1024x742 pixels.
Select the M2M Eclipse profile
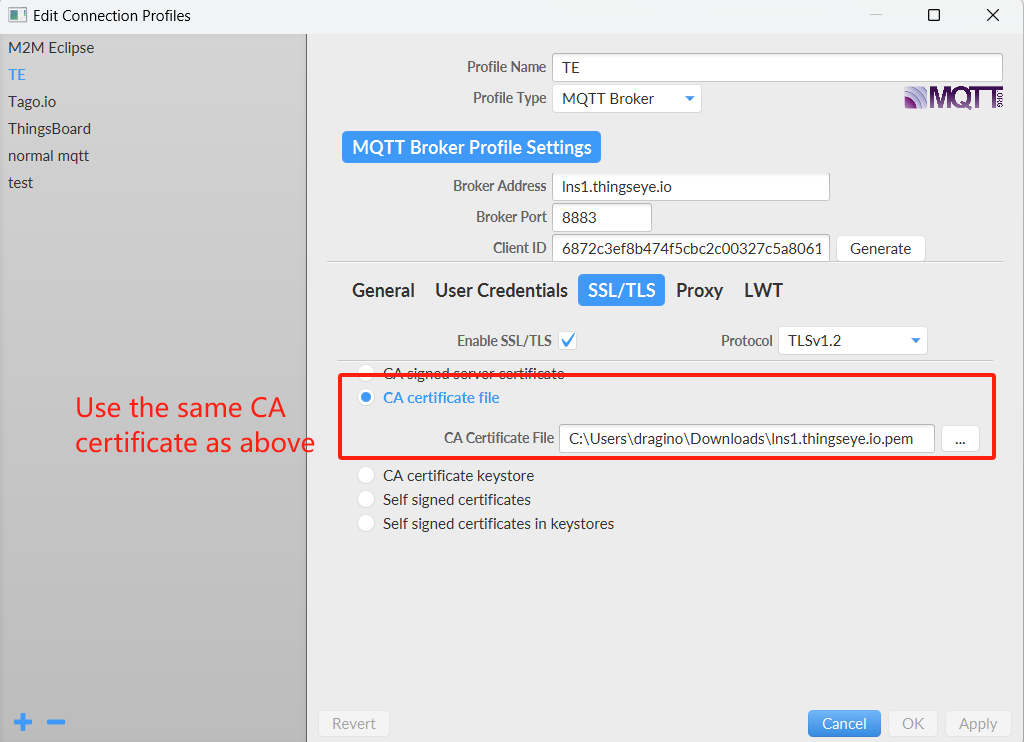click(51, 48)
